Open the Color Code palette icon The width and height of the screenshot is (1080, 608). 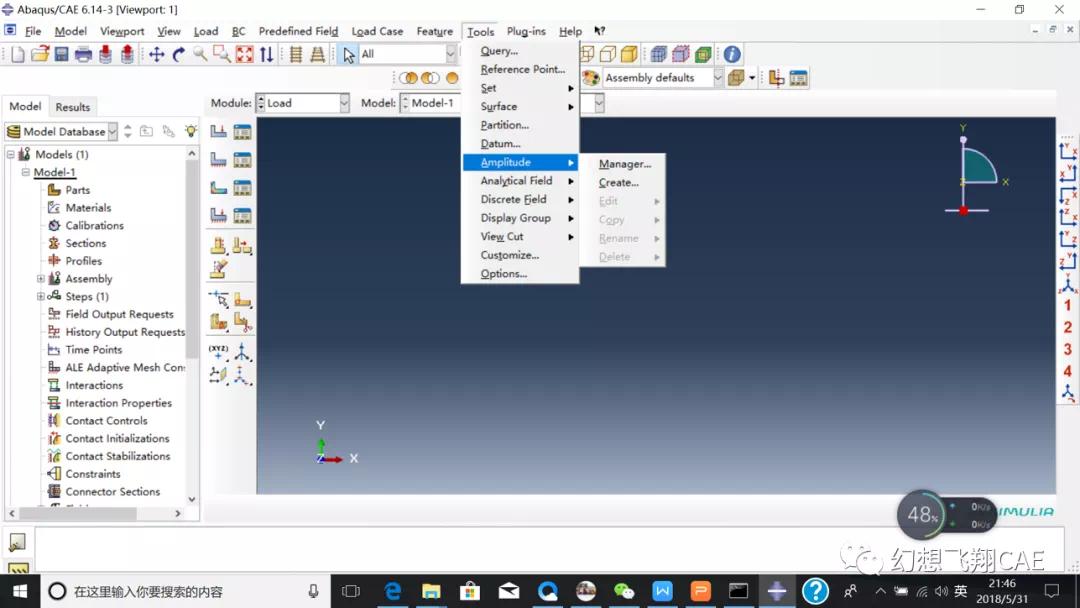(x=590, y=78)
